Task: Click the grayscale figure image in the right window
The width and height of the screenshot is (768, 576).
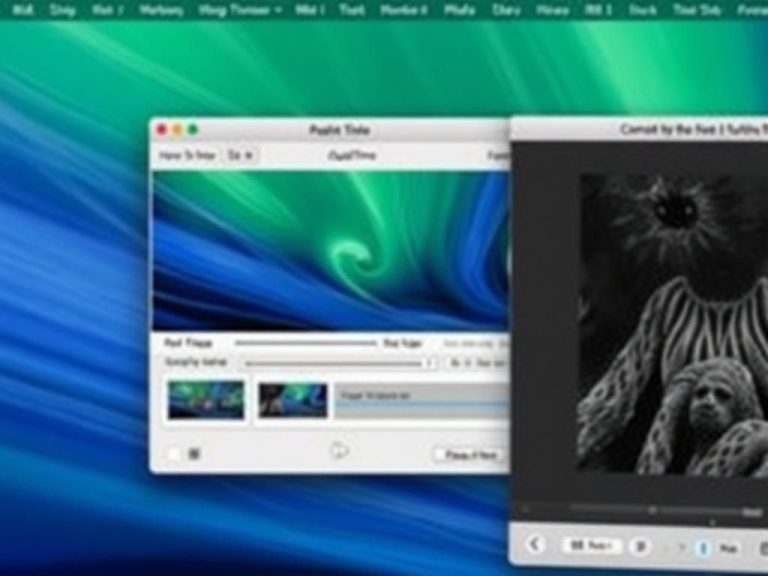Action: click(x=674, y=324)
